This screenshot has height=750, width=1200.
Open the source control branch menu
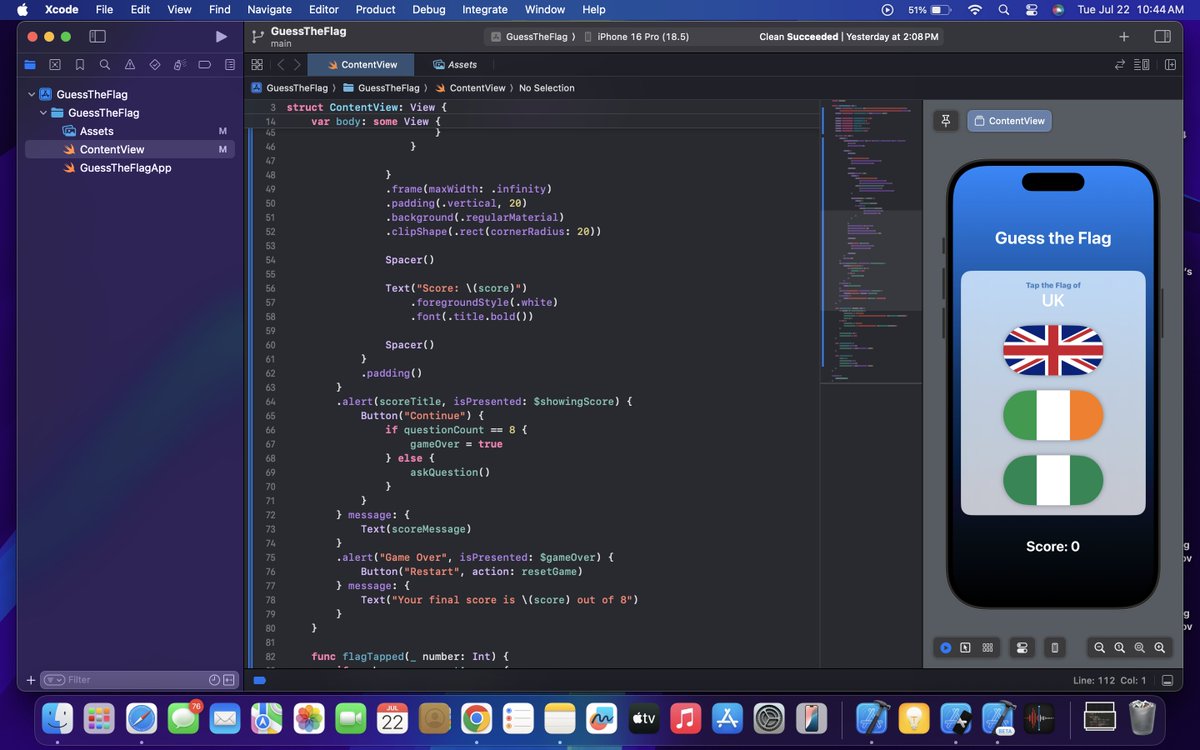tap(258, 37)
